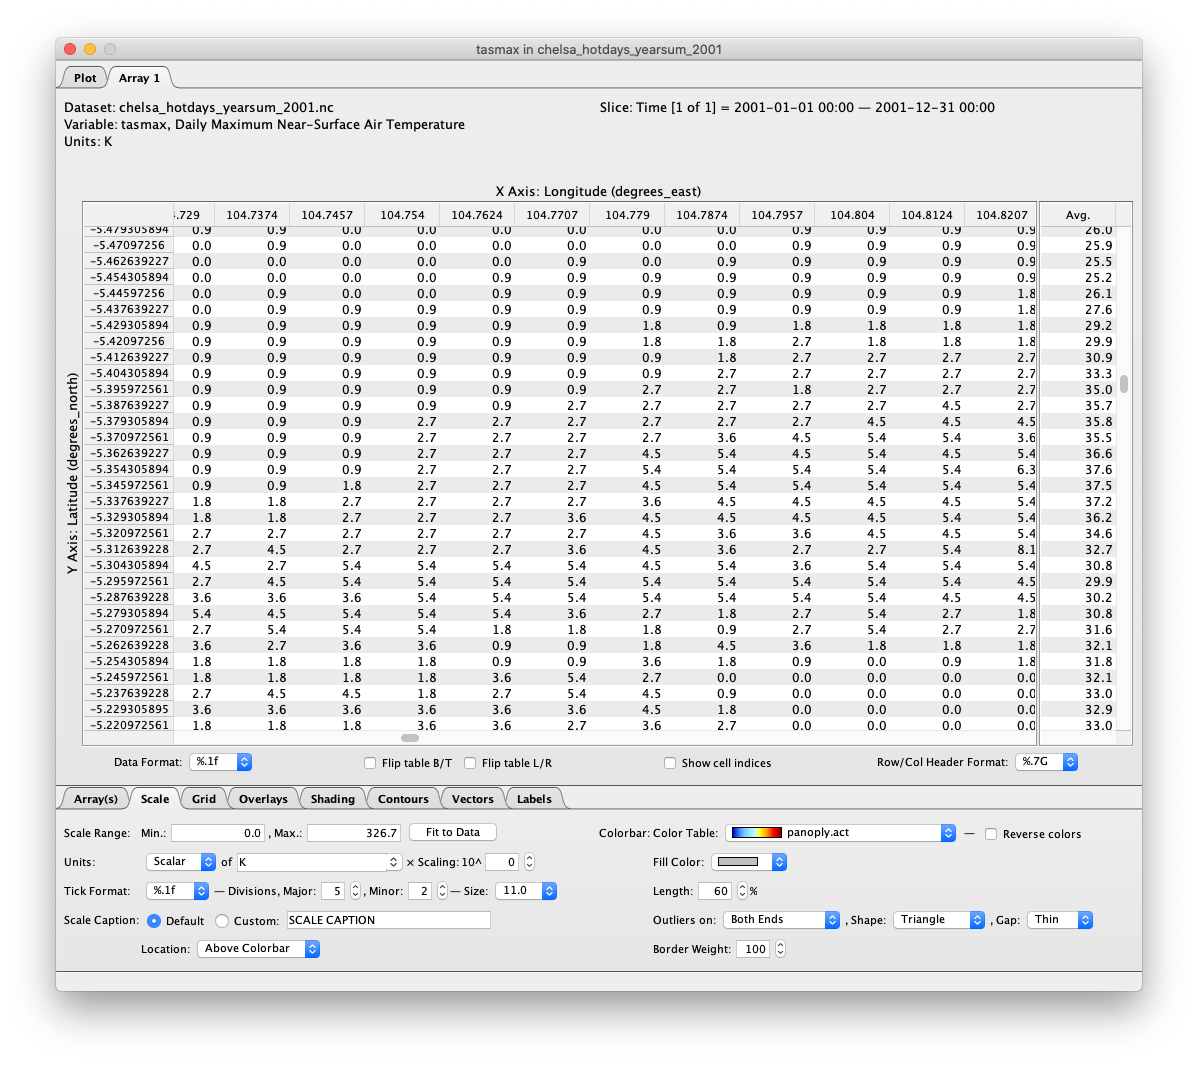Open the Data Format dropdown

point(221,762)
